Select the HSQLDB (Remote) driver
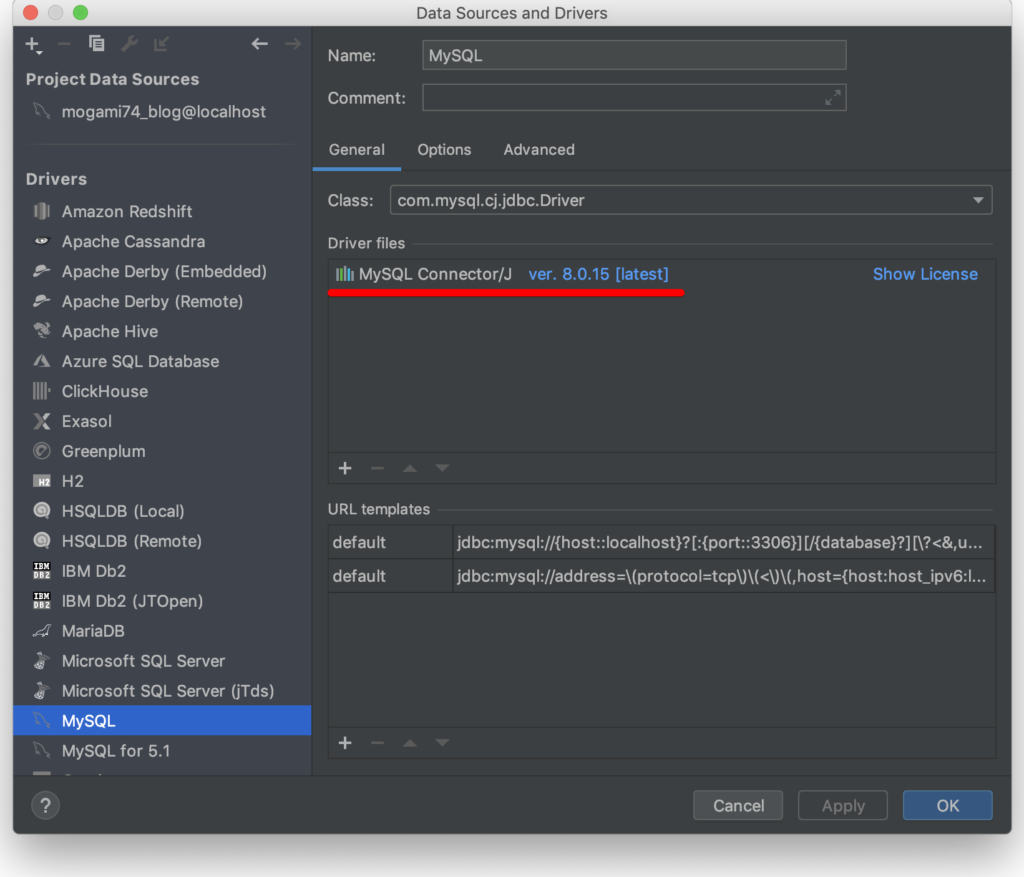The width and height of the screenshot is (1024, 877). point(162,541)
